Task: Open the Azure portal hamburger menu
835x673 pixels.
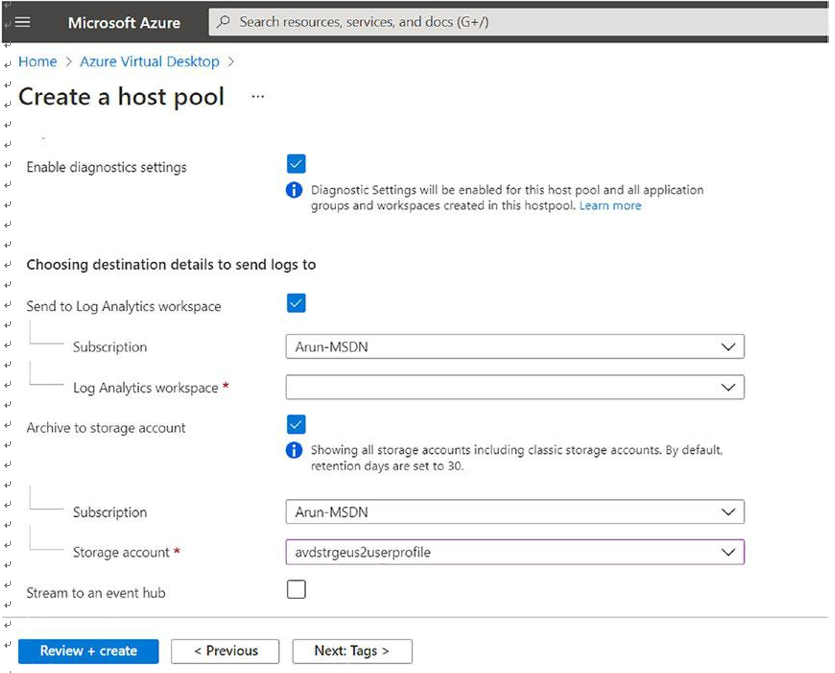Action: (23, 22)
